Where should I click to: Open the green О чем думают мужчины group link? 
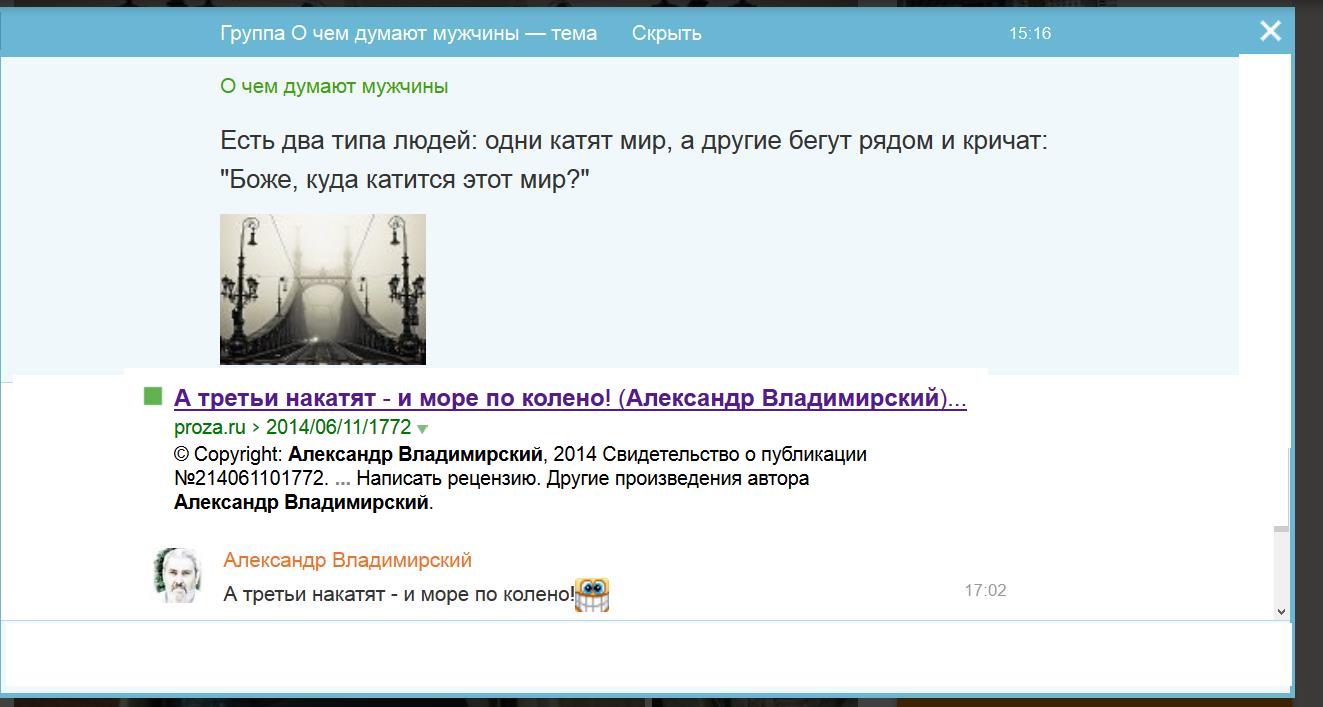pyautogui.click(x=334, y=86)
